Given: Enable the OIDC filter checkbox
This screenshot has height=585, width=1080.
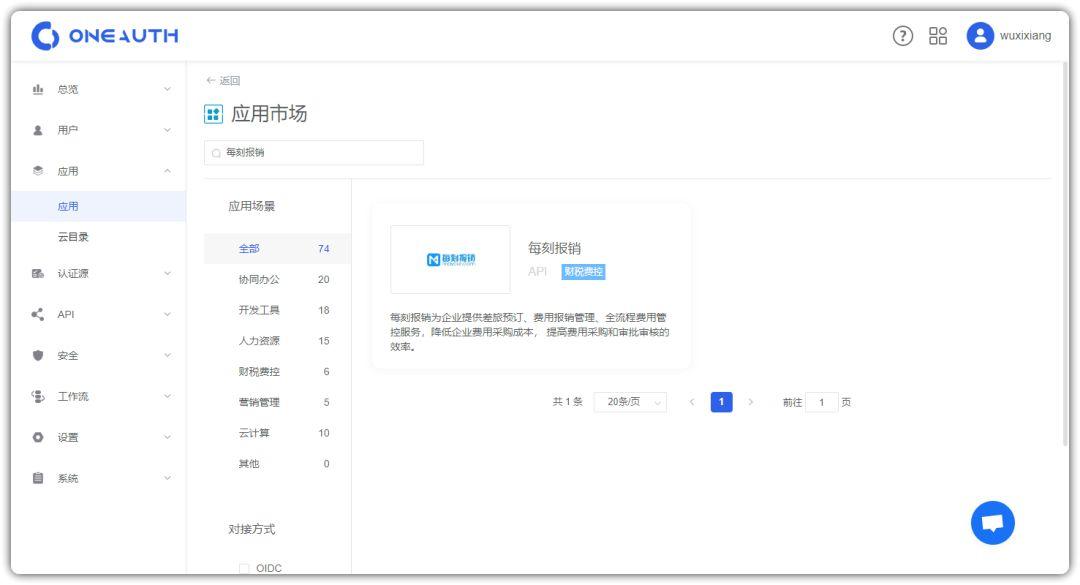Looking at the screenshot, I should pyautogui.click(x=243, y=568).
